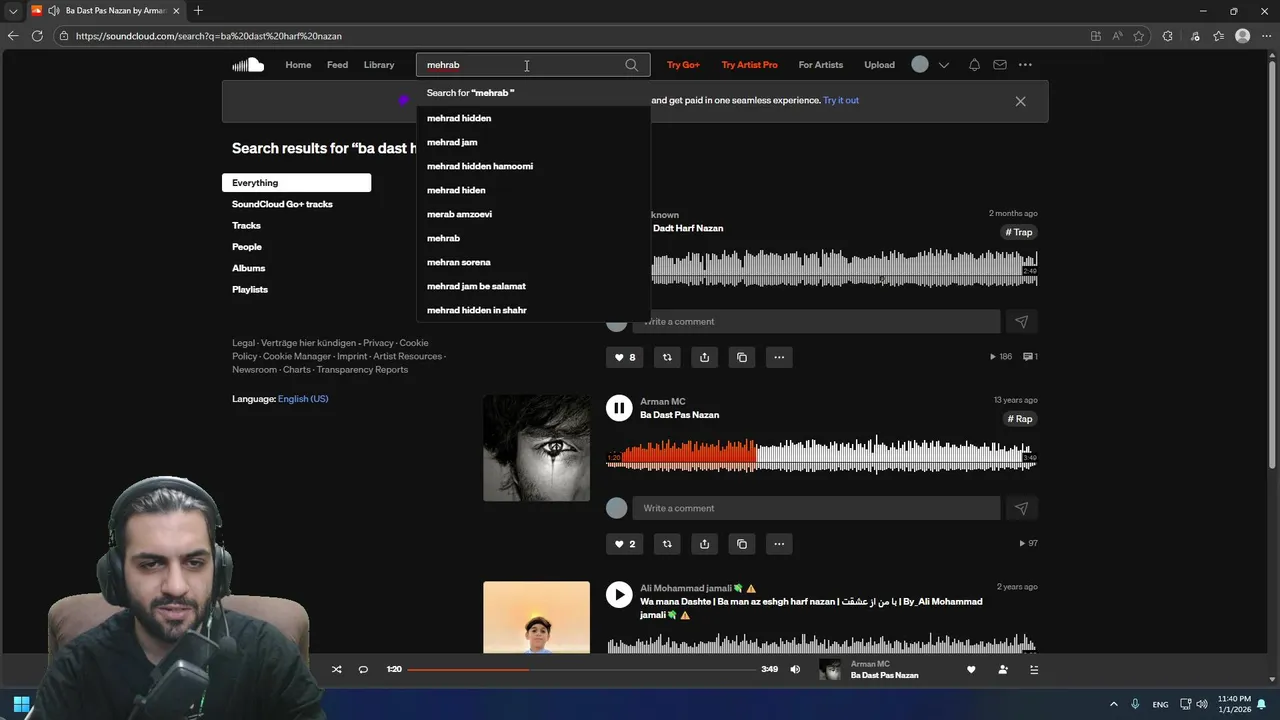Open next-up queue in player bar
Viewport: 1280px width, 720px height.
pyautogui.click(x=1034, y=670)
